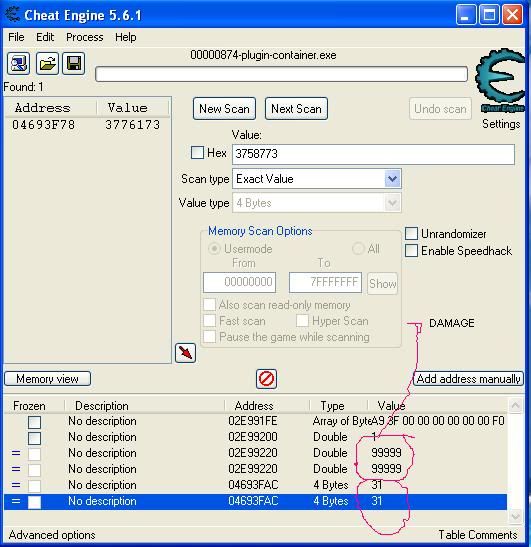
Task: Enable the Unrandomizer checkbox
Action: [x=411, y=234]
